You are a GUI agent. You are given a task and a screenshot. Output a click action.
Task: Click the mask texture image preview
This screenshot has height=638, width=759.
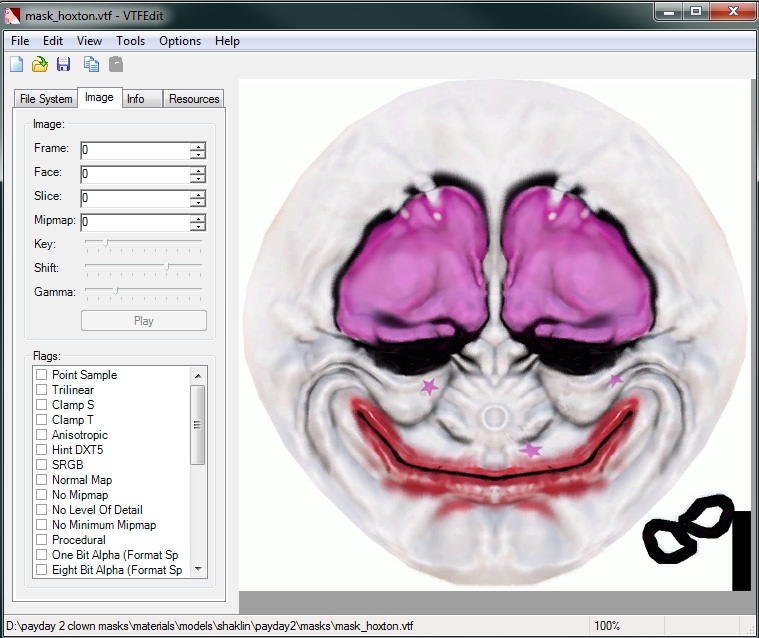(x=495, y=335)
